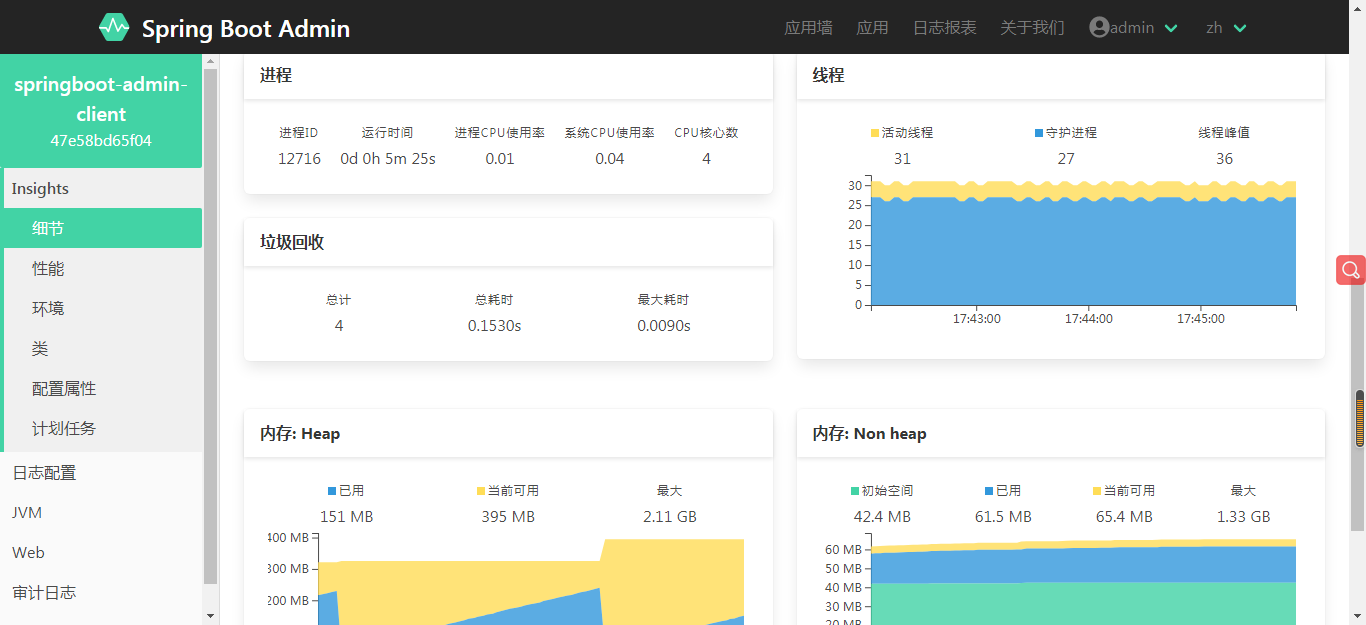Click the Heap 已用 value 151 MB
The height and width of the screenshot is (625, 1366).
[346, 516]
